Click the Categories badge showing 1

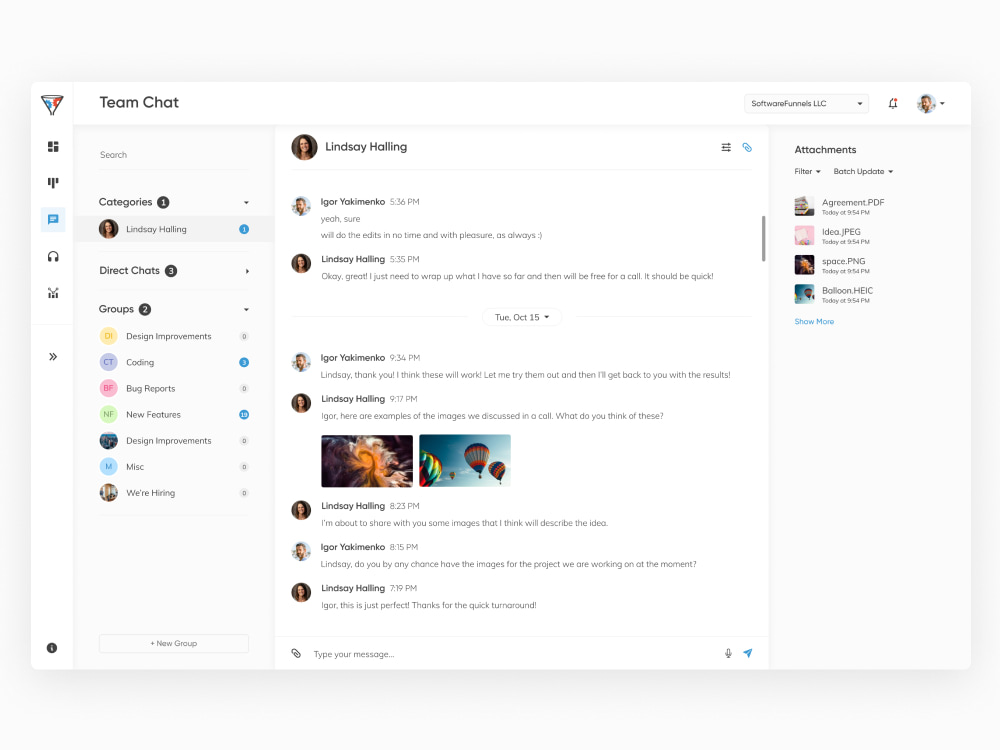click(163, 202)
